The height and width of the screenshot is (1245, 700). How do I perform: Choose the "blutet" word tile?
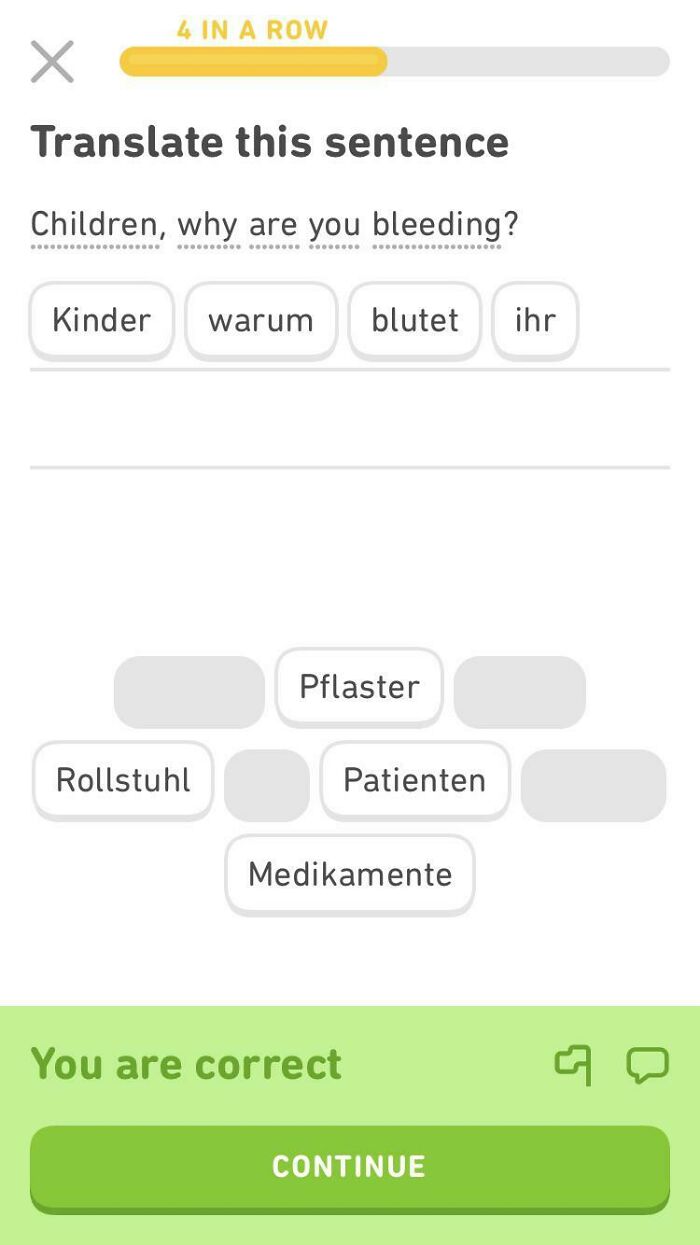point(413,319)
